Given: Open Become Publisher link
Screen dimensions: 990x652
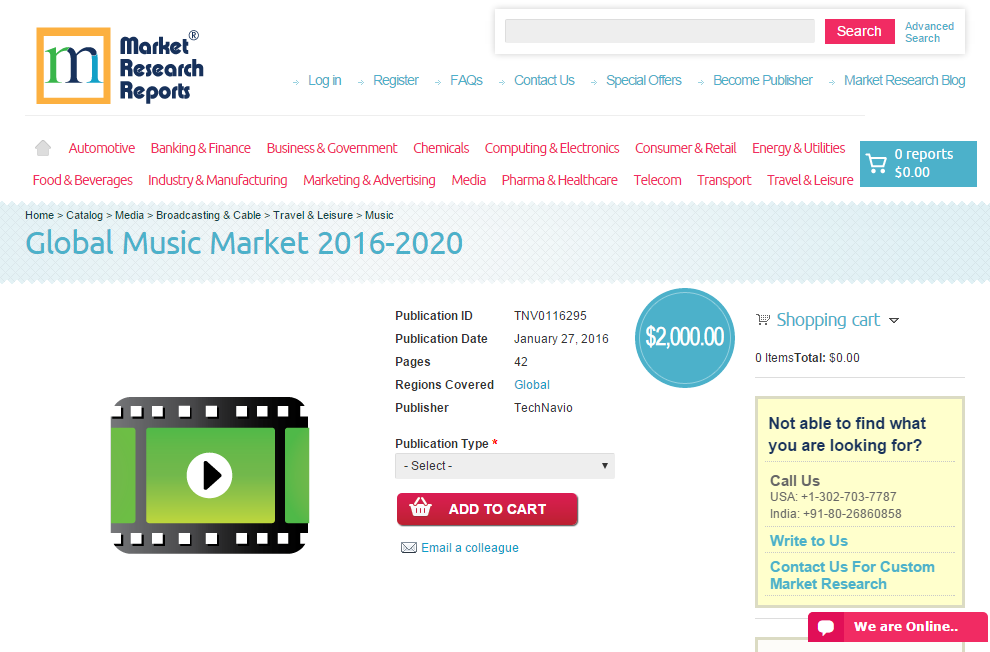Looking at the screenshot, I should pos(763,80).
